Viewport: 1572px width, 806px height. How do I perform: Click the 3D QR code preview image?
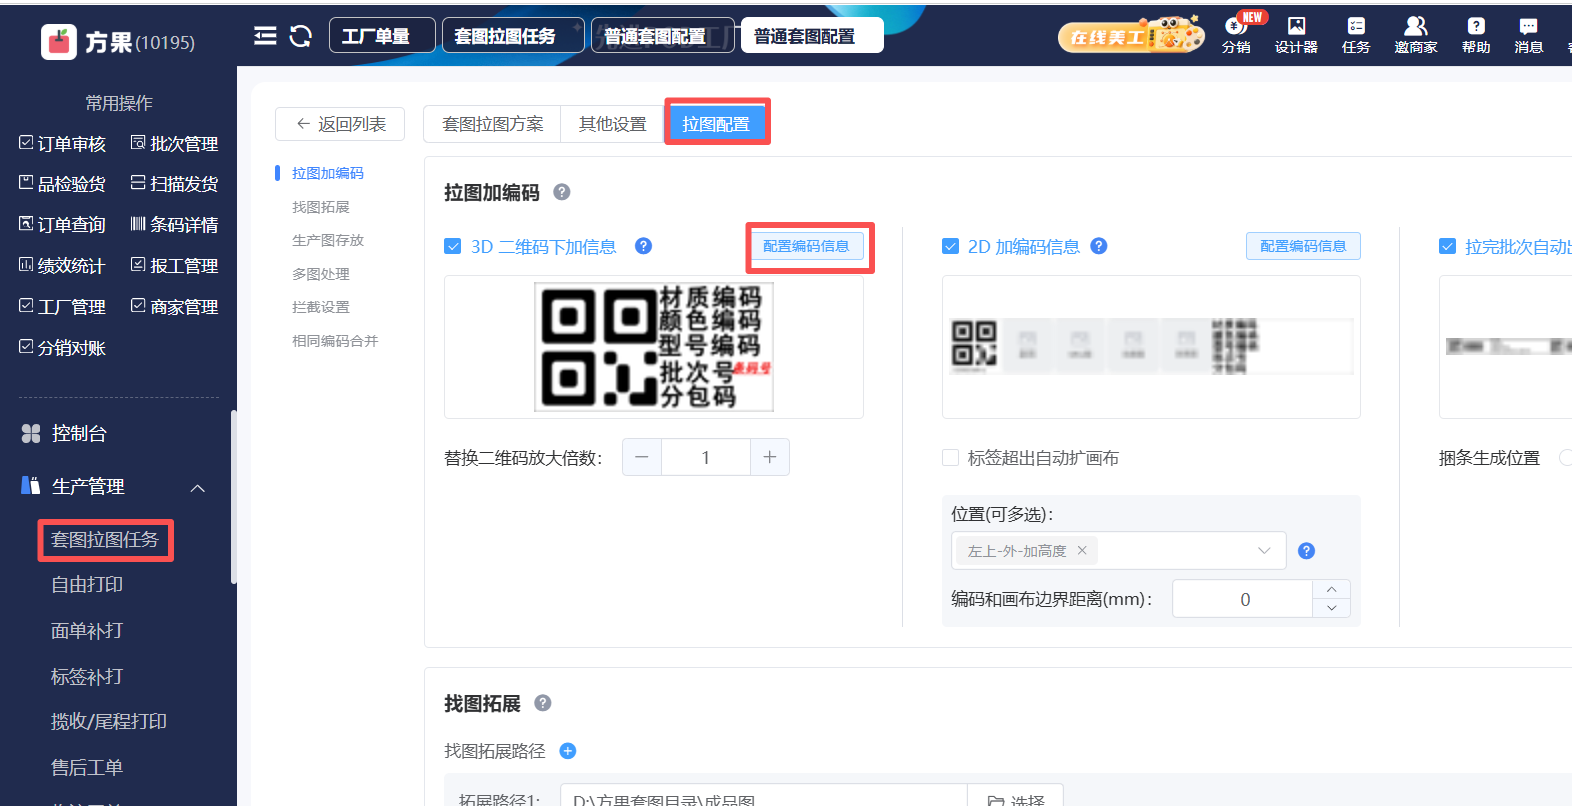654,347
